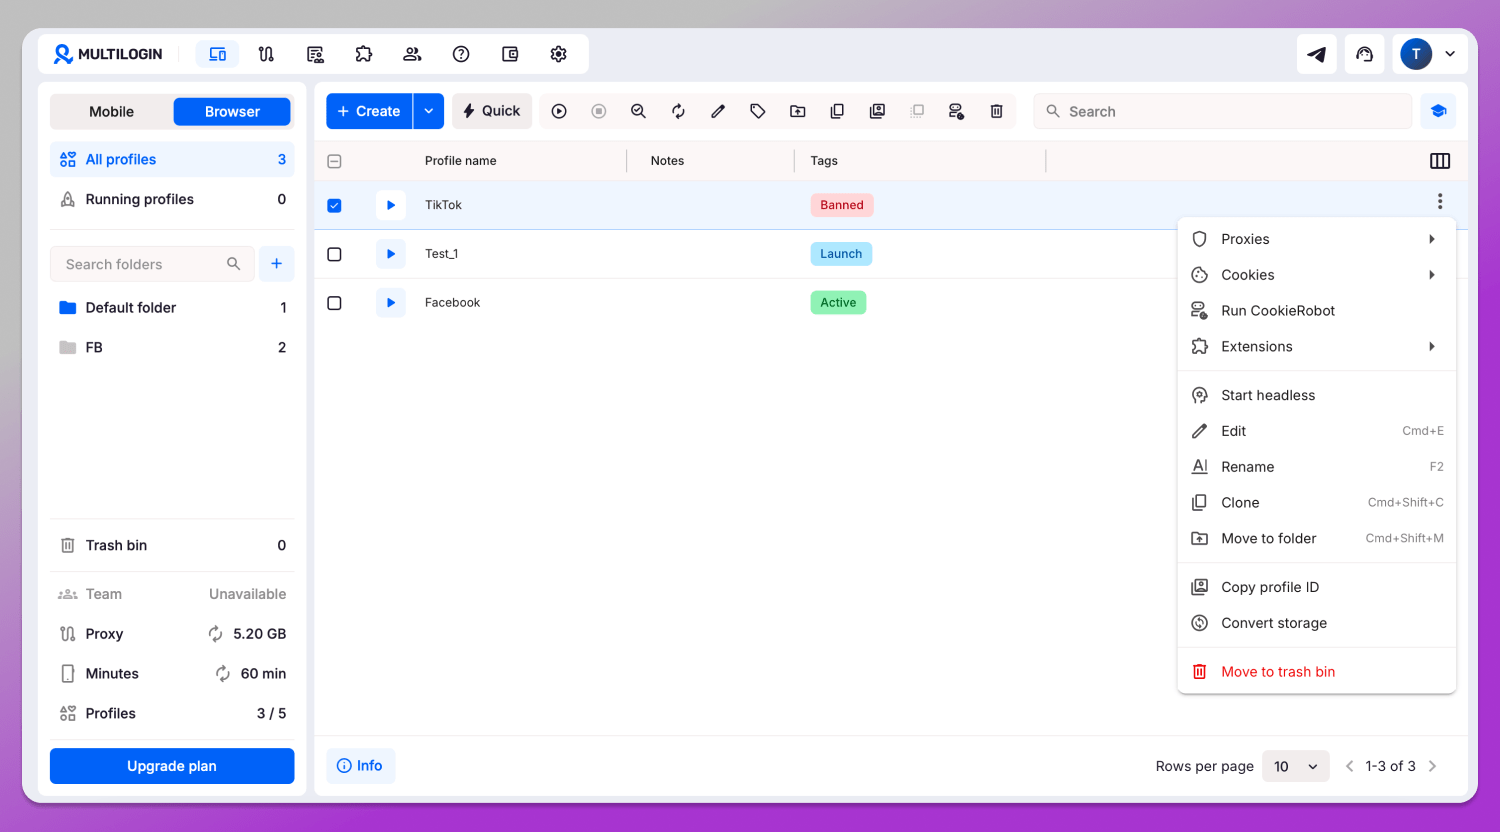The width and height of the screenshot is (1500, 832).
Task: Open the script runner icon in top navigation
Action: tap(315, 54)
